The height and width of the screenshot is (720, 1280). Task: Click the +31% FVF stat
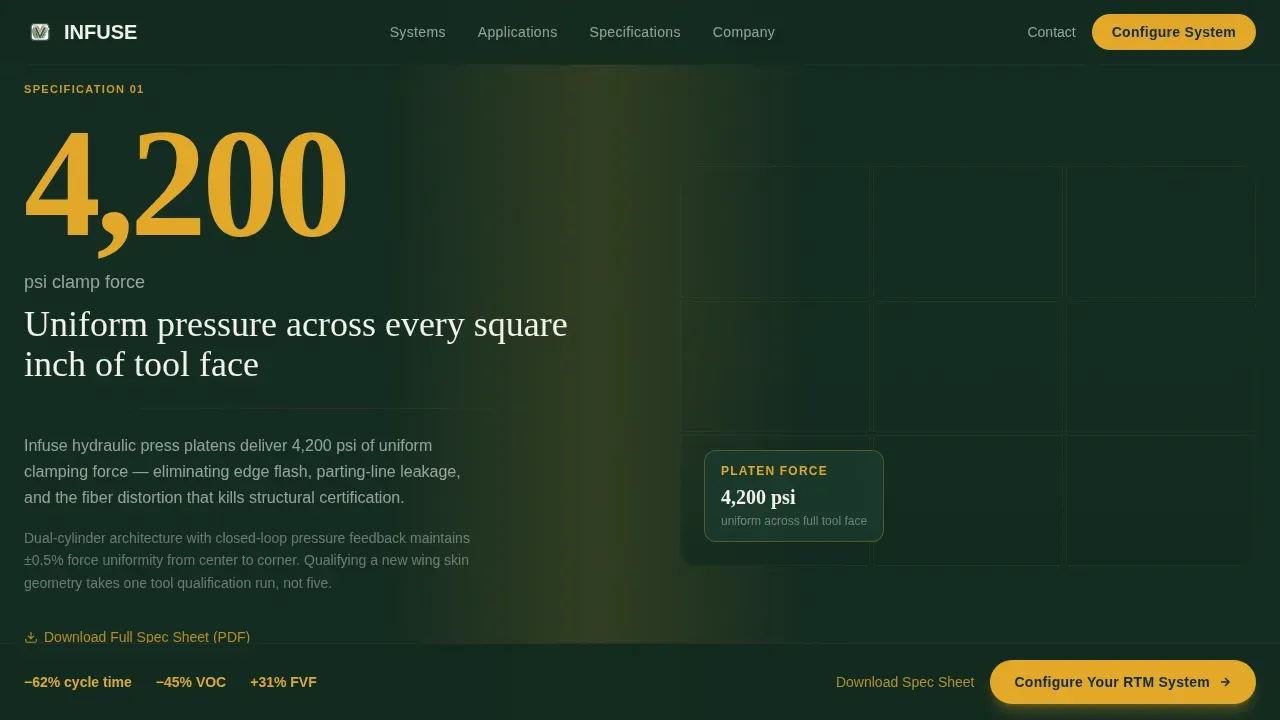pyautogui.click(x=283, y=682)
